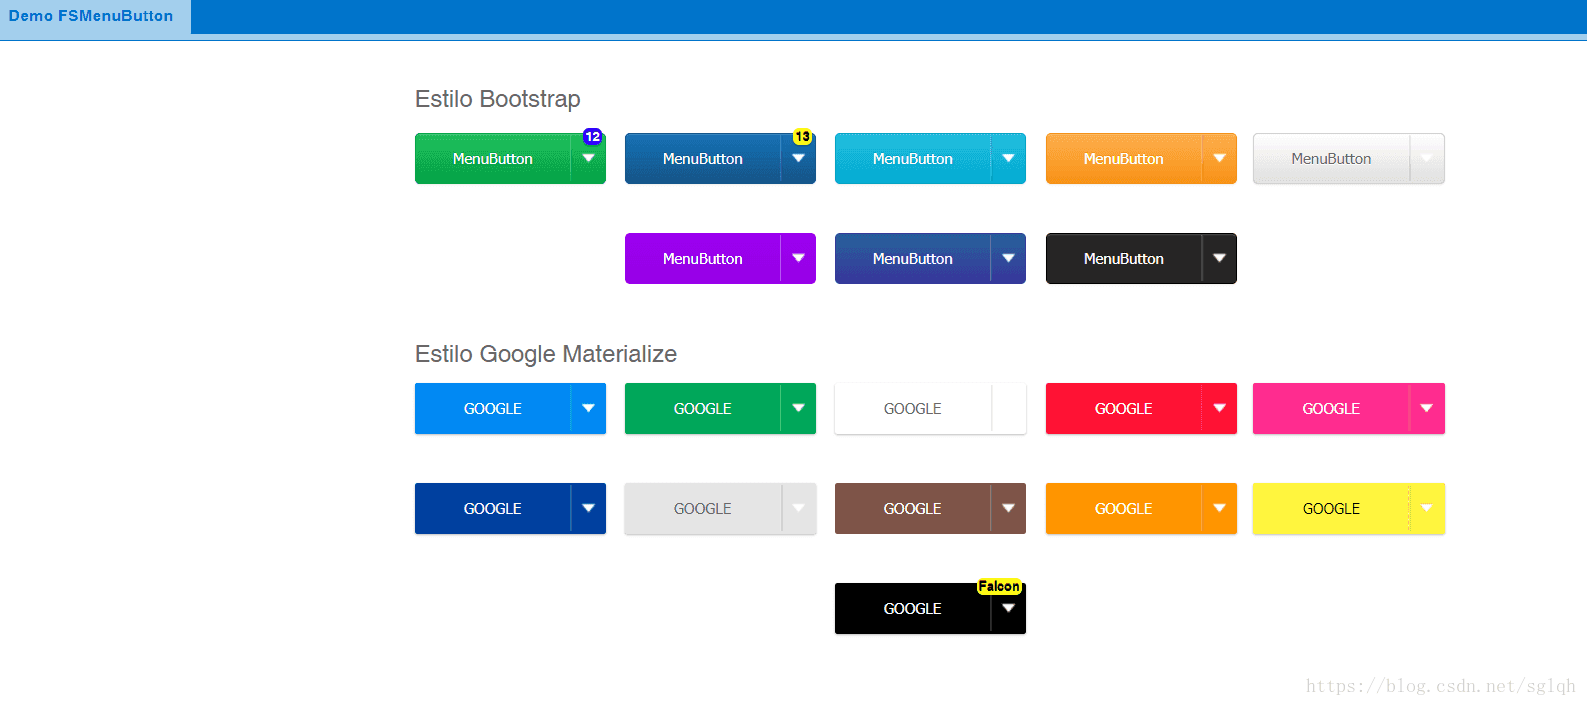Open the orange GOOGLE dropdown arrow

pos(1219,509)
